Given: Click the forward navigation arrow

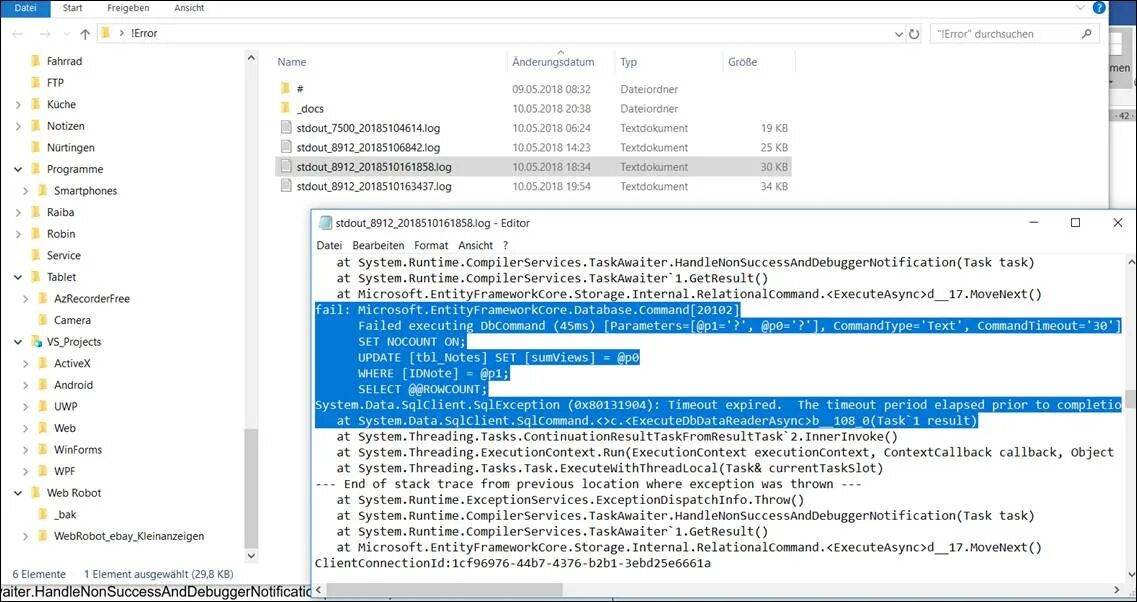Looking at the screenshot, I should point(44,33).
